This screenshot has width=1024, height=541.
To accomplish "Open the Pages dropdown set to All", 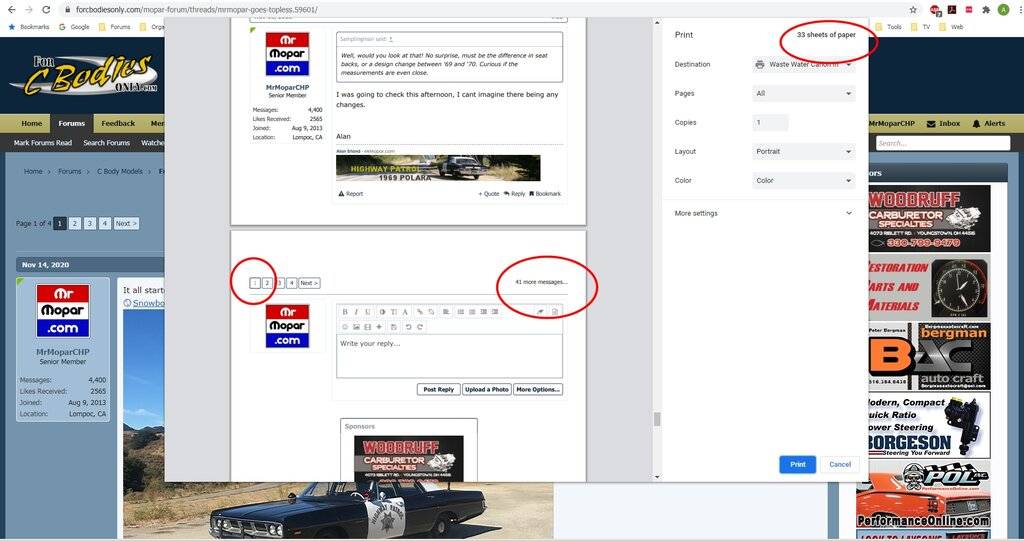I will pyautogui.click(x=804, y=93).
